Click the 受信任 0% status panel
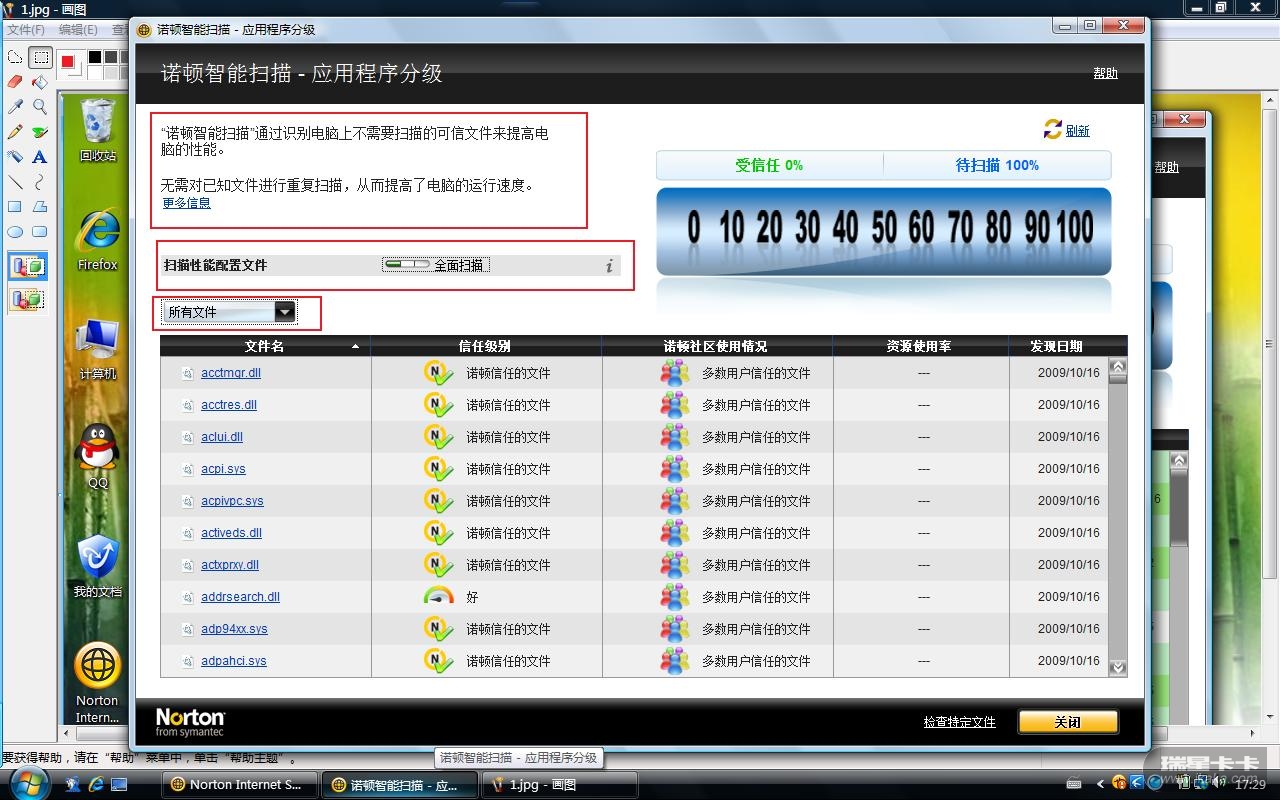Screen dimensions: 1280x800 pyautogui.click(x=769, y=165)
